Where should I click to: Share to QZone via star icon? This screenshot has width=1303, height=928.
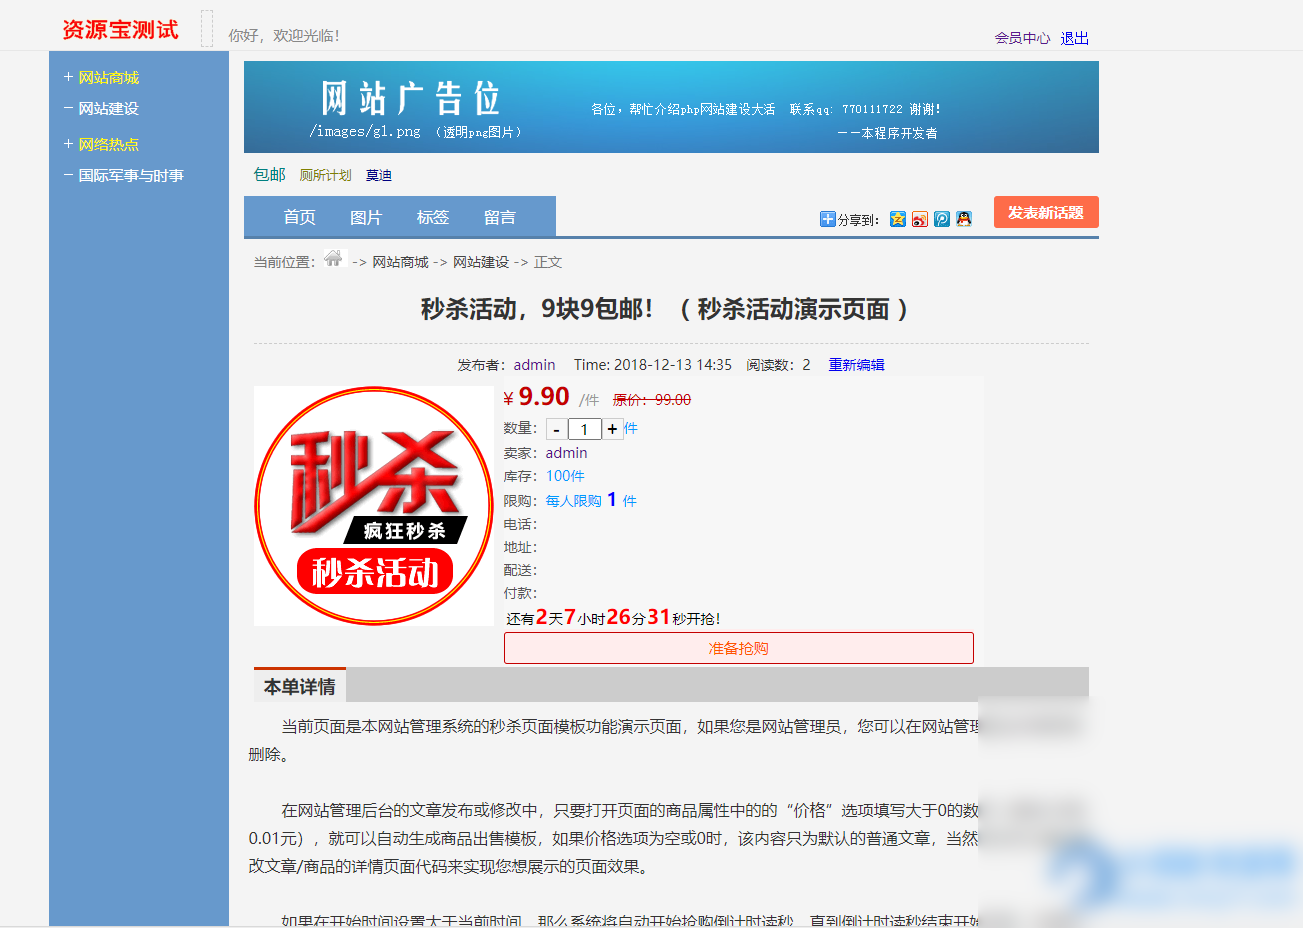[898, 218]
